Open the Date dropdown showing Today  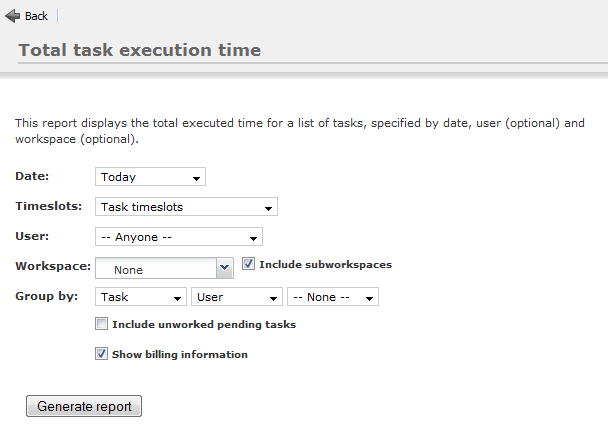click(150, 177)
